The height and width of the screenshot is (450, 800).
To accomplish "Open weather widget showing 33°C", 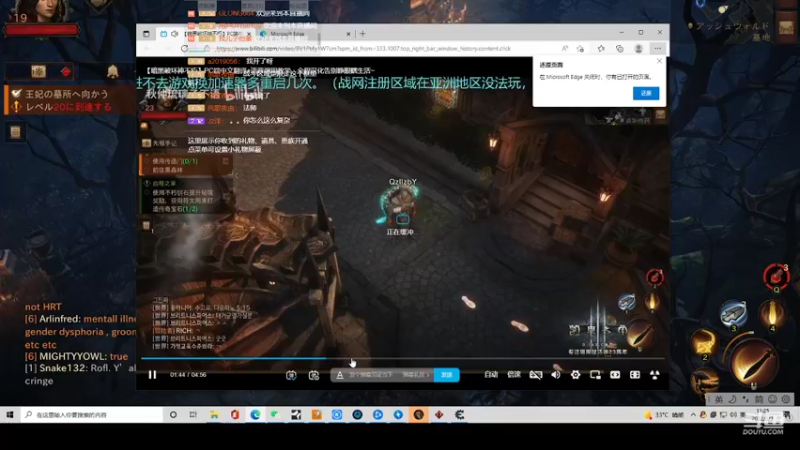I will point(664,415).
